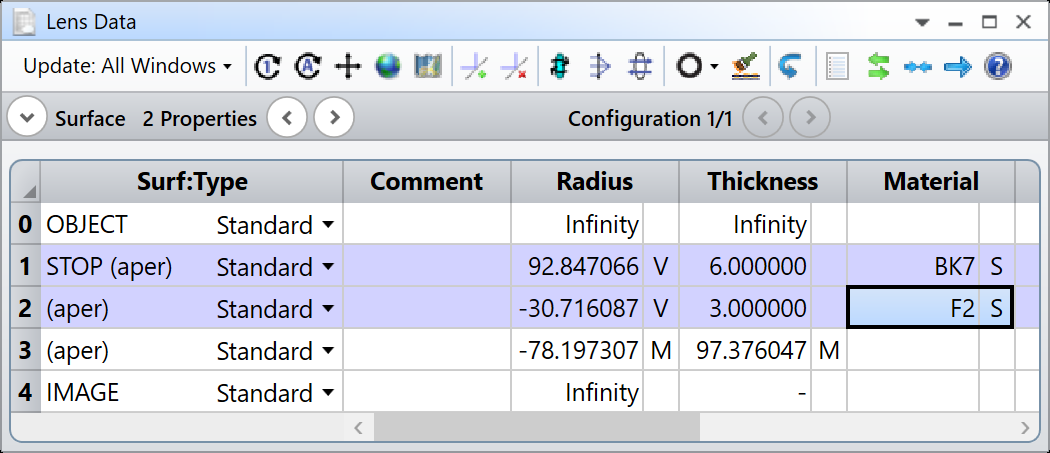Viewport: 1050px width, 453px height.
Task: Click the blue right arrow toolbar icon
Action: [x=958, y=67]
